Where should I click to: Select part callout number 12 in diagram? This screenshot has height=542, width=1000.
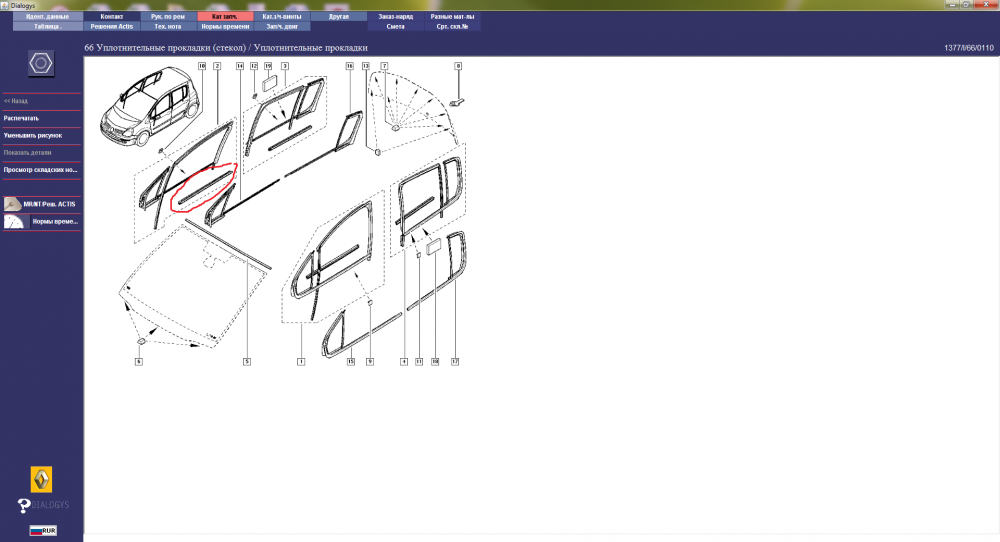pyautogui.click(x=254, y=66)
